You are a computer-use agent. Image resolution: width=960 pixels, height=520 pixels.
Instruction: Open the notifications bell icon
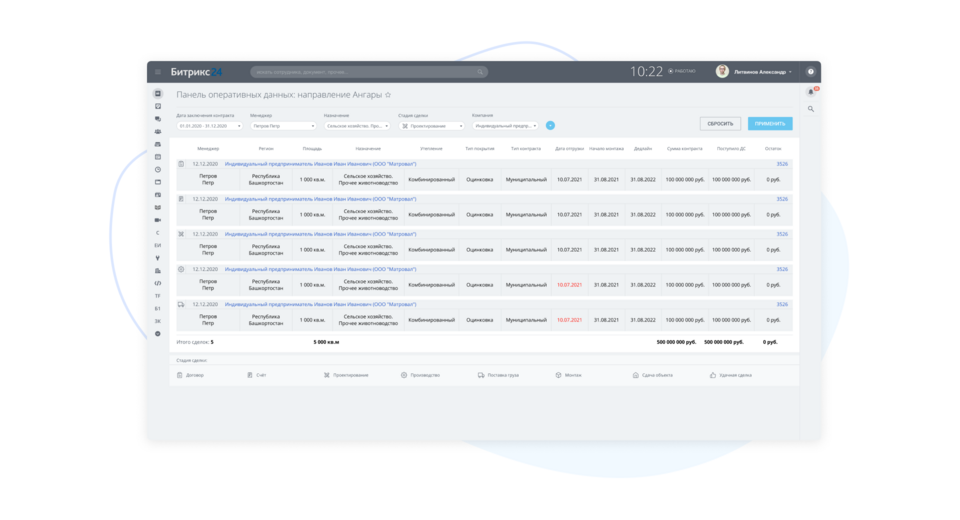[811, 92]
